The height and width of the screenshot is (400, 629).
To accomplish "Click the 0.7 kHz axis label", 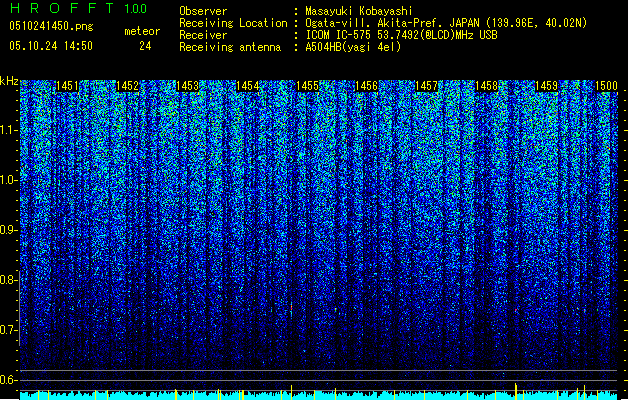I will [8, 330].
